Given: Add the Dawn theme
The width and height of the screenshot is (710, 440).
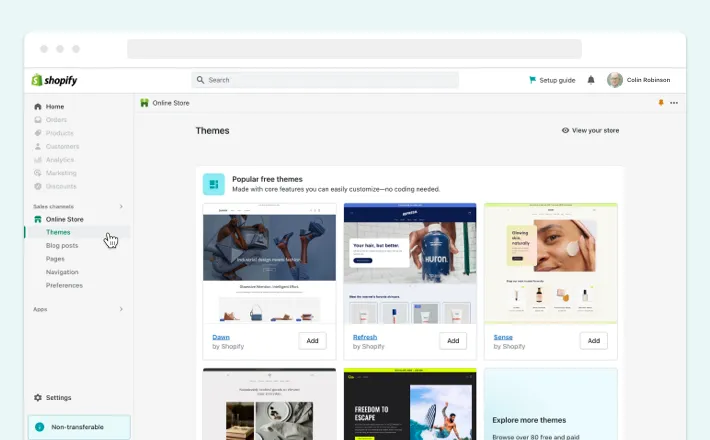Looking at the screenshot, I should (312, 341).
